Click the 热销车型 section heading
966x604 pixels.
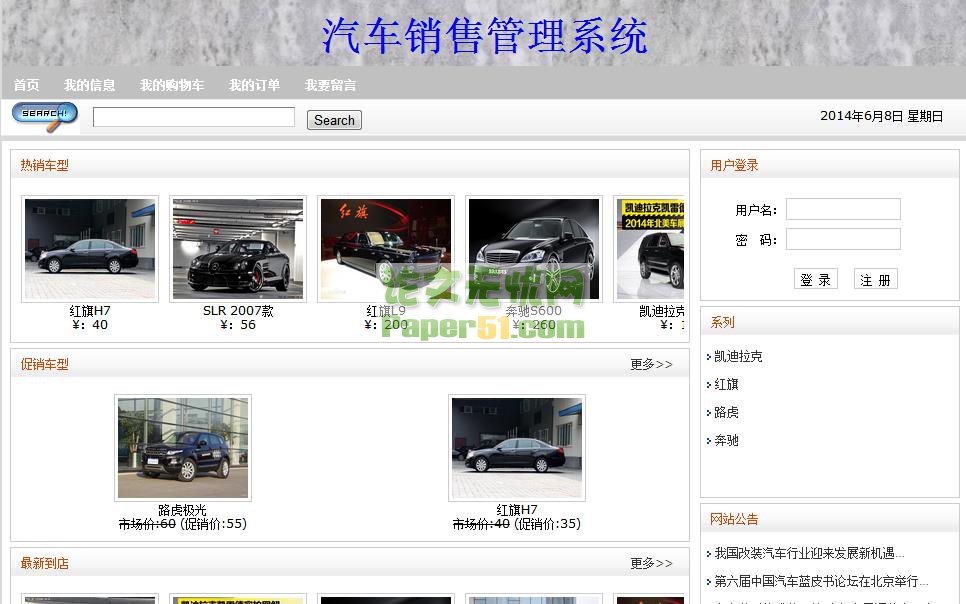tap(44, 165)
